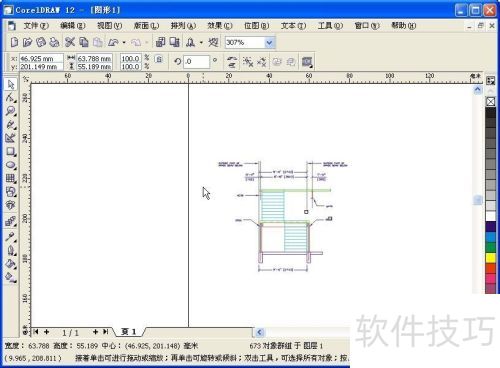500x368 pixels.
Task: Select the Interactive Blend tool
Action: point(11,221)
